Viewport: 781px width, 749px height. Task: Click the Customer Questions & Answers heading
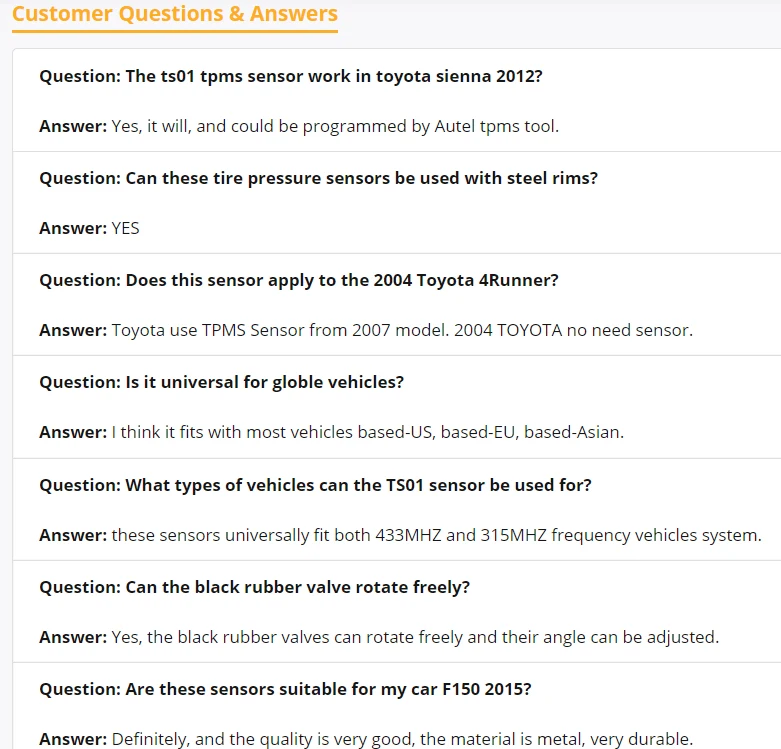175,14
